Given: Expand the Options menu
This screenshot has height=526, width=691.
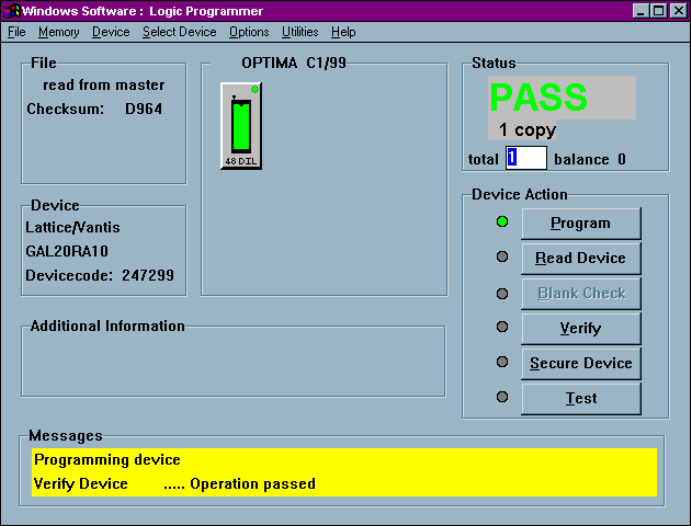Looking at the screenshot, I should coord(249,32).
